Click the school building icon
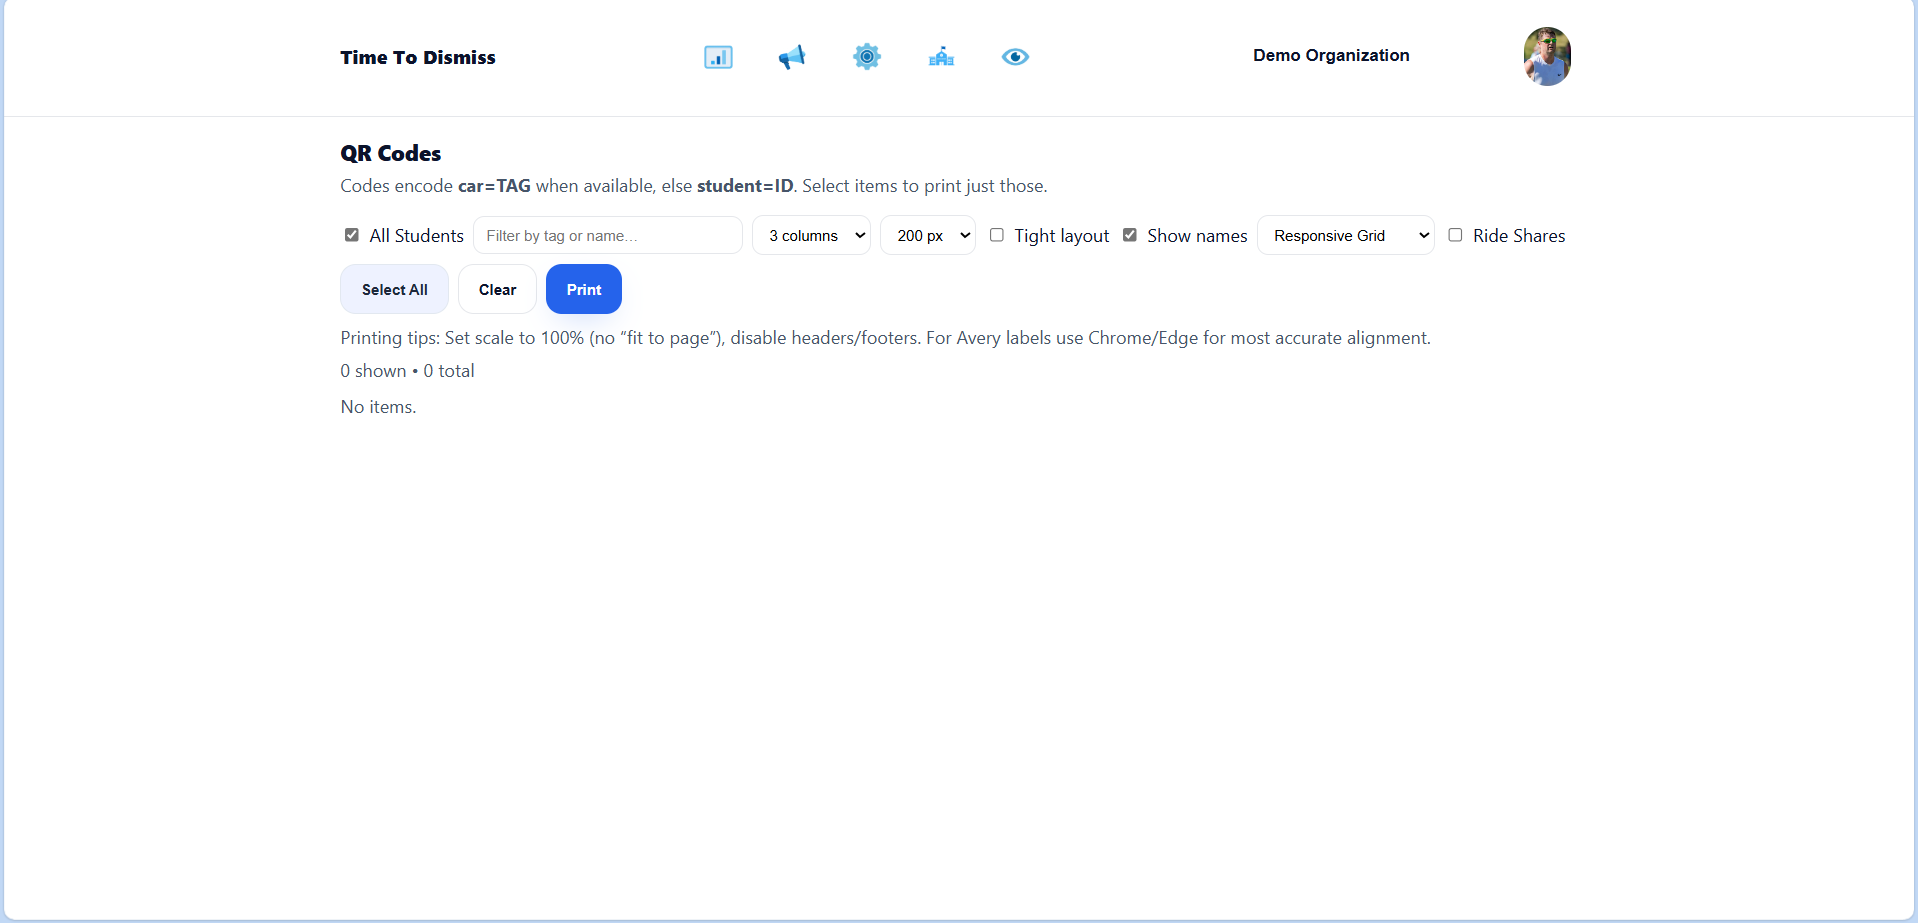Screen dimensions: 1918x923 point(941,57)
